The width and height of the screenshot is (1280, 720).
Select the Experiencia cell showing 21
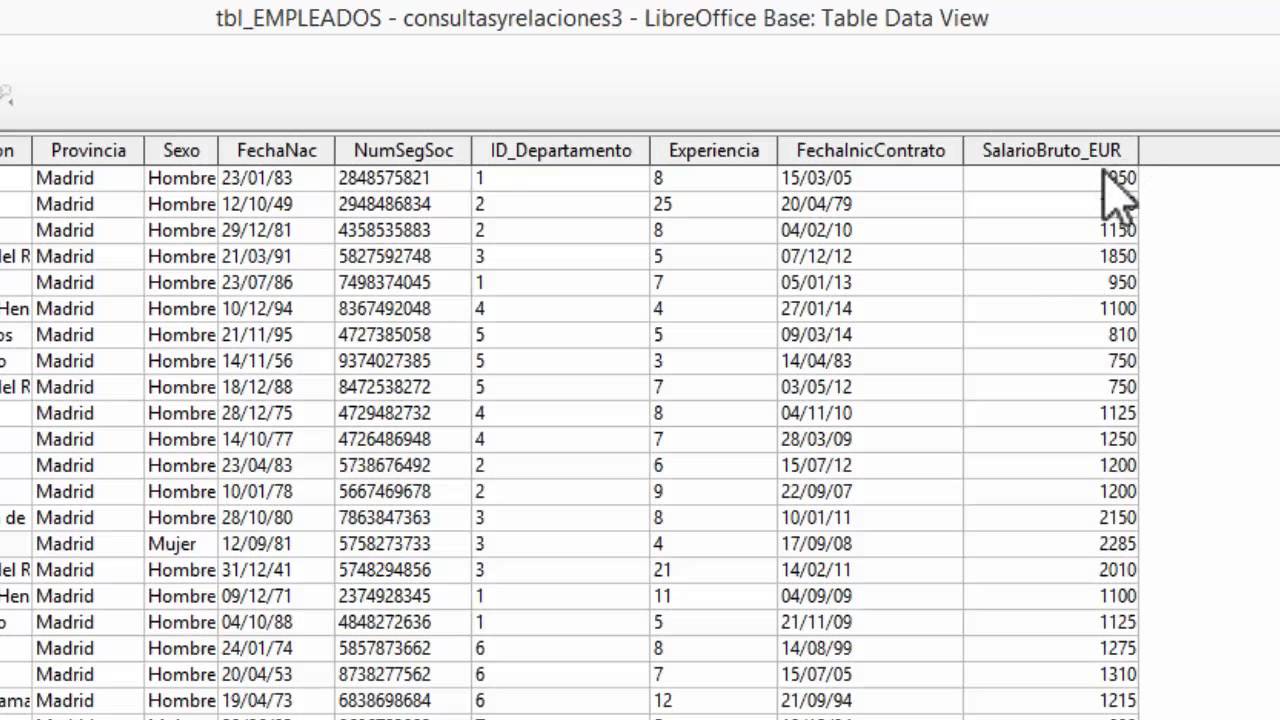point(714,569)
